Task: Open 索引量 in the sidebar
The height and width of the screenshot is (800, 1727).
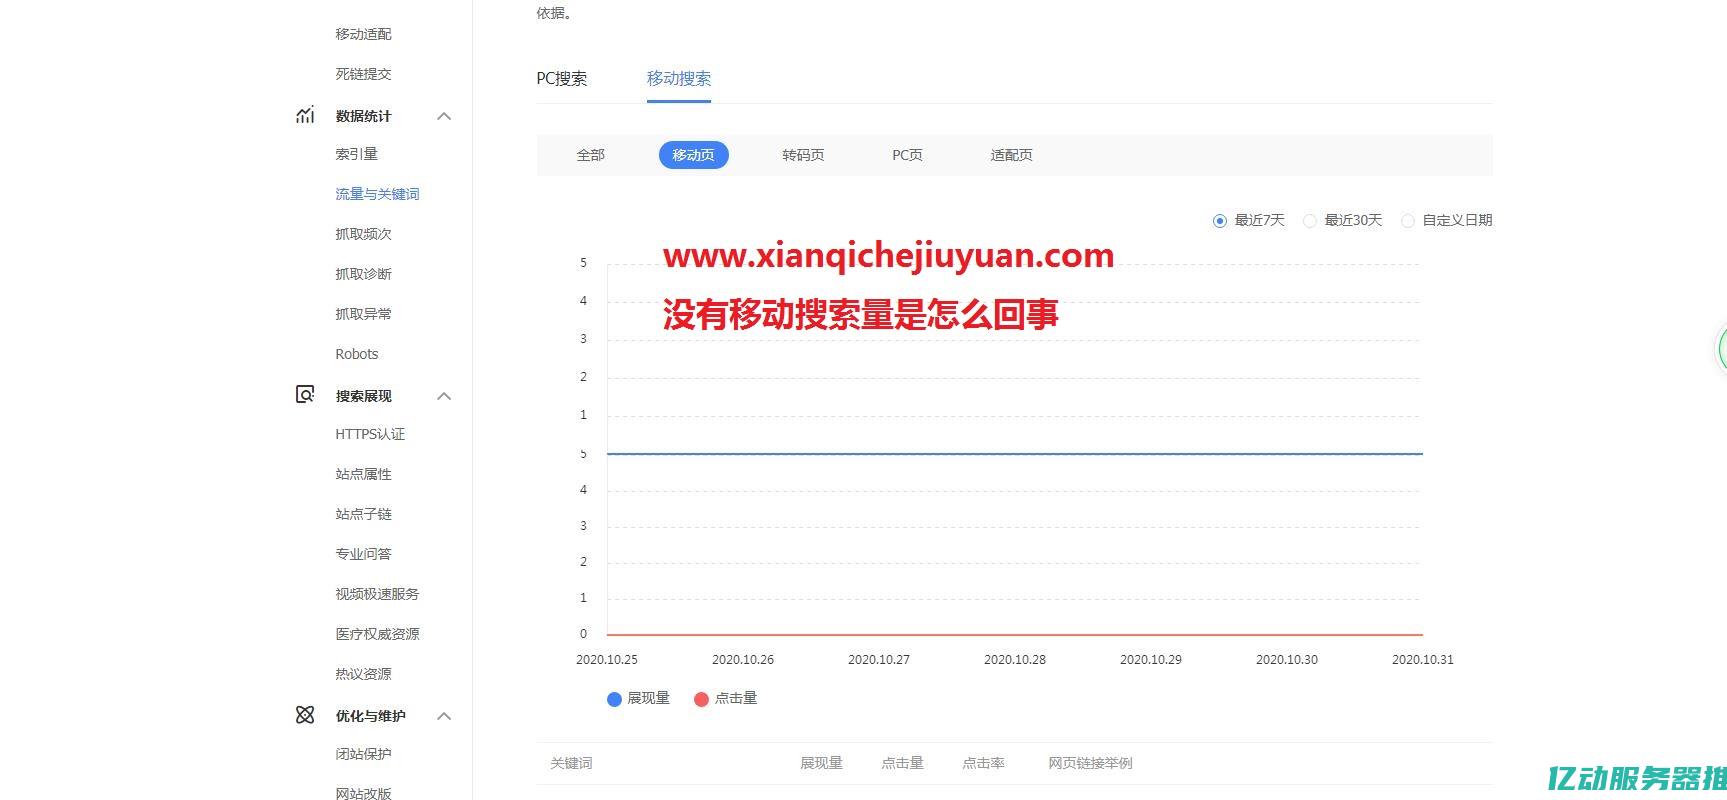Action: 356,154
